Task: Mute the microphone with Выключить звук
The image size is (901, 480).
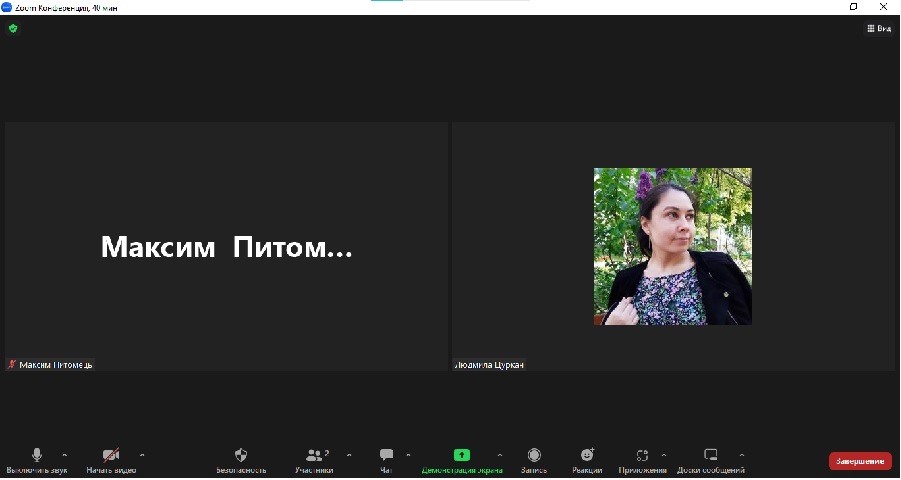Action: (x=37, y=461)
